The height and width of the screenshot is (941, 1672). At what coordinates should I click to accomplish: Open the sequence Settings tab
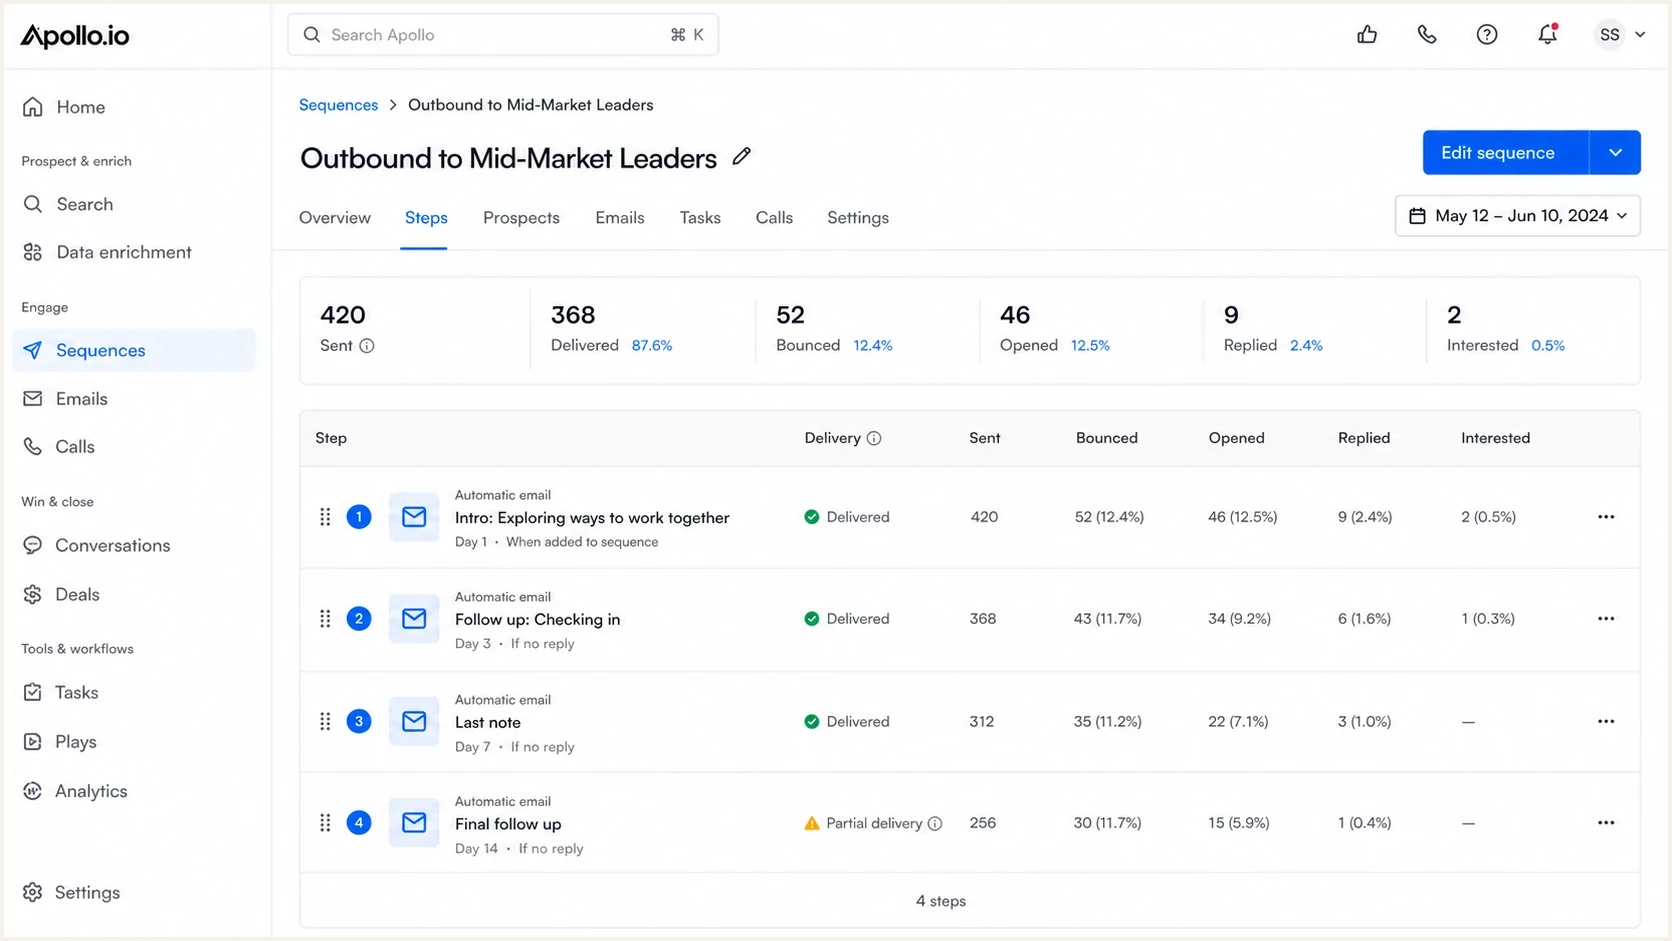858,218
